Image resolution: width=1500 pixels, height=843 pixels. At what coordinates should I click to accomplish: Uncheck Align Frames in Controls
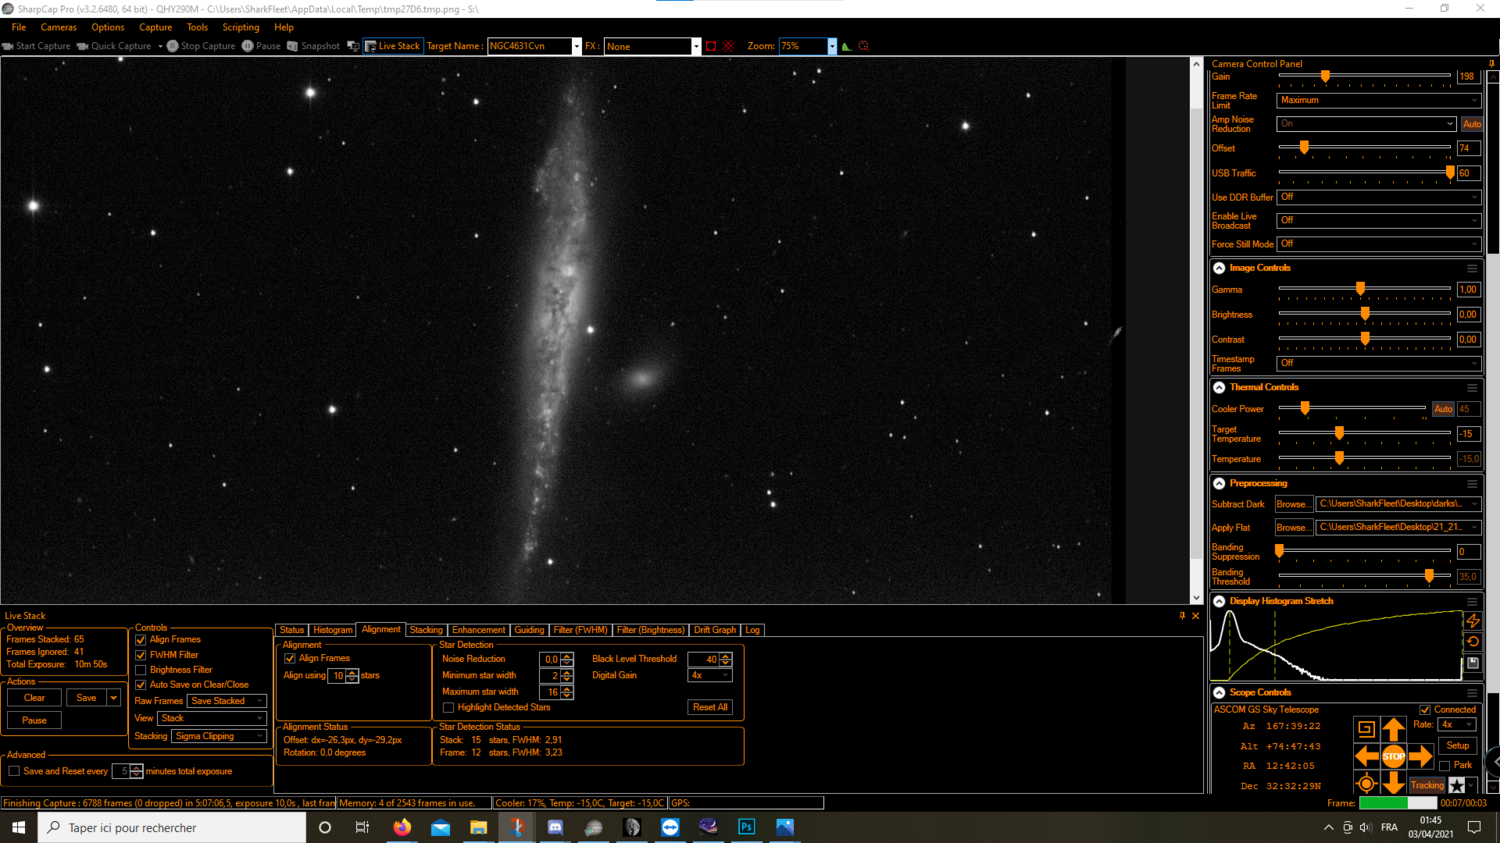(140, 639)
